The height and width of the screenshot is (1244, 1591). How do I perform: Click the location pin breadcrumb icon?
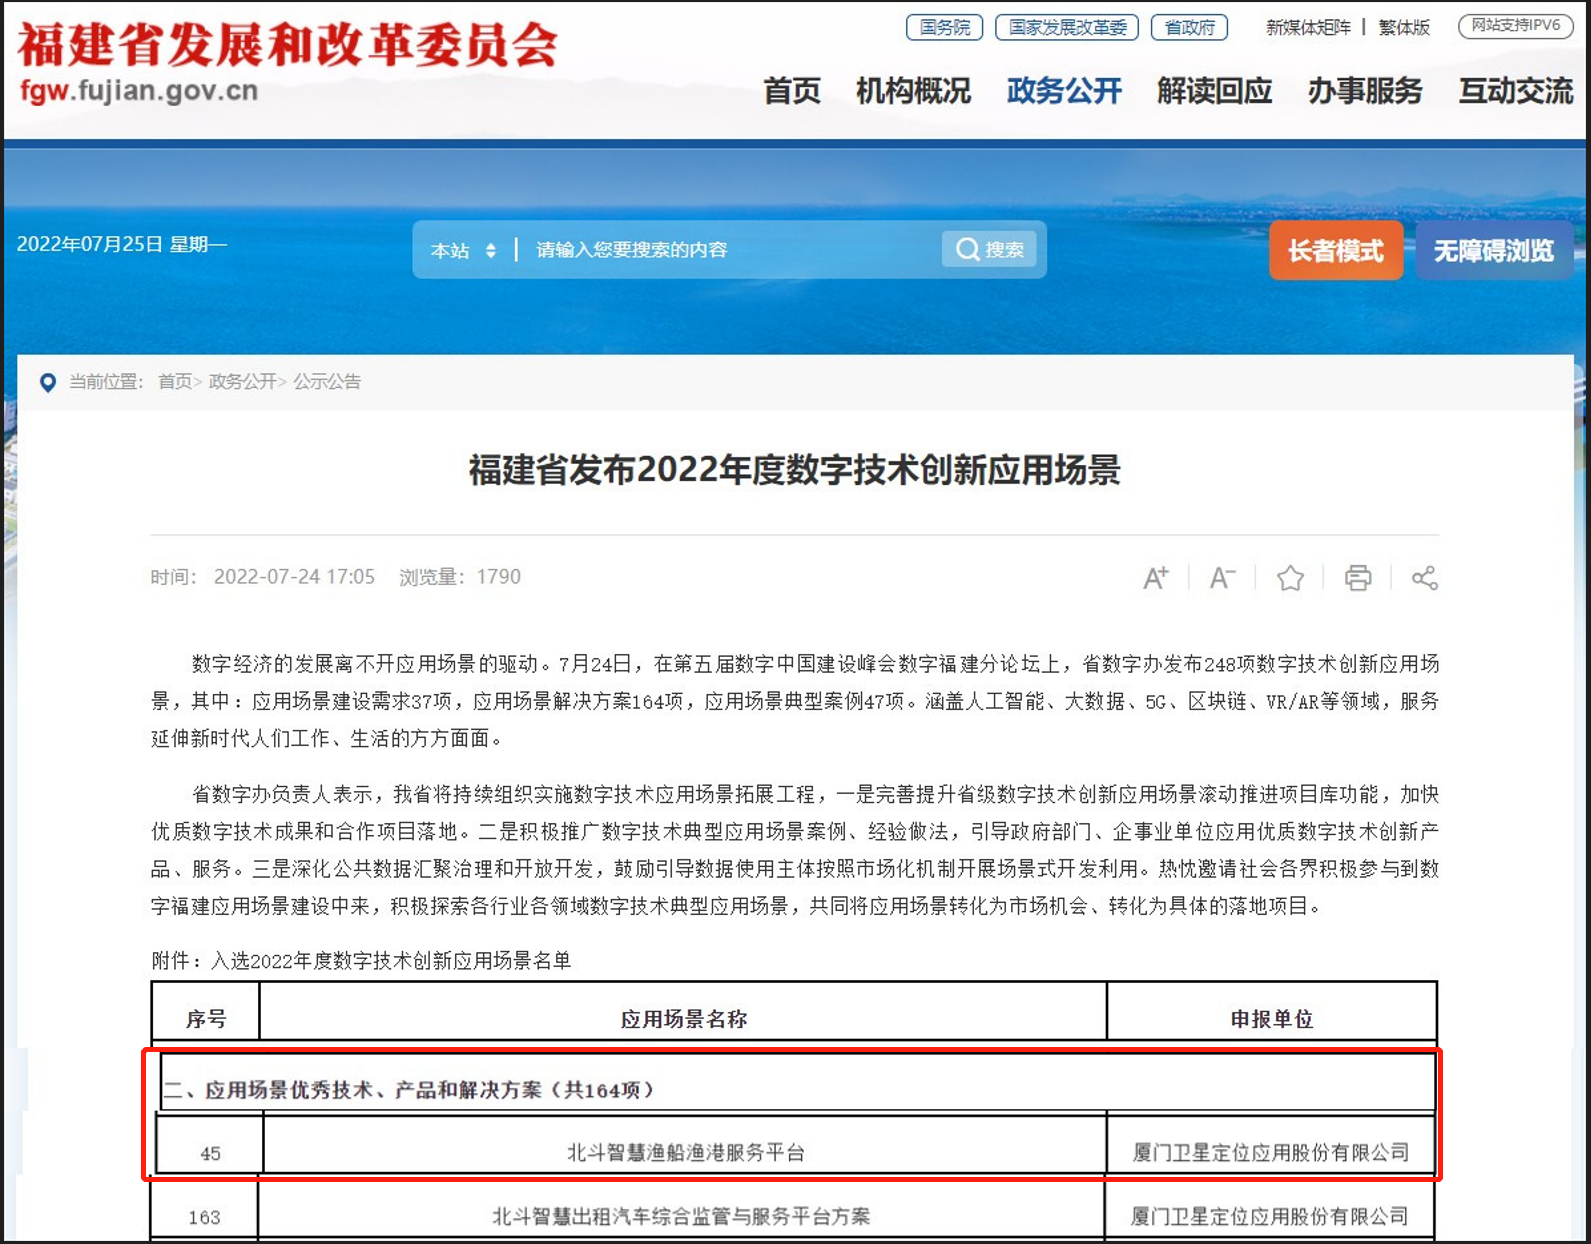tap(47, 383)
